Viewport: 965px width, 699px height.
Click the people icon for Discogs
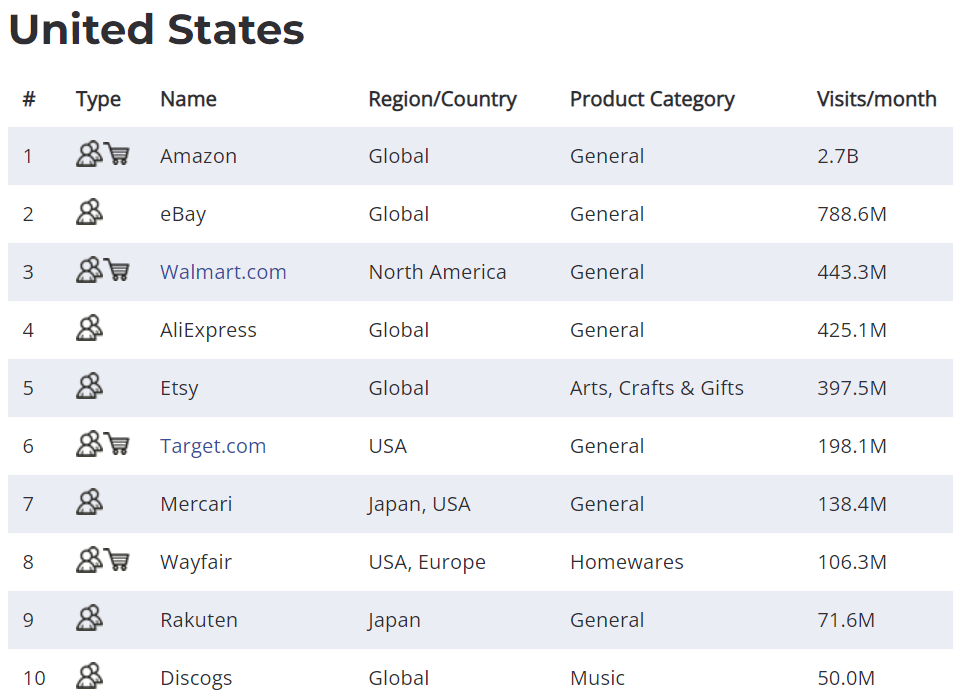click(x=90, y=676)
